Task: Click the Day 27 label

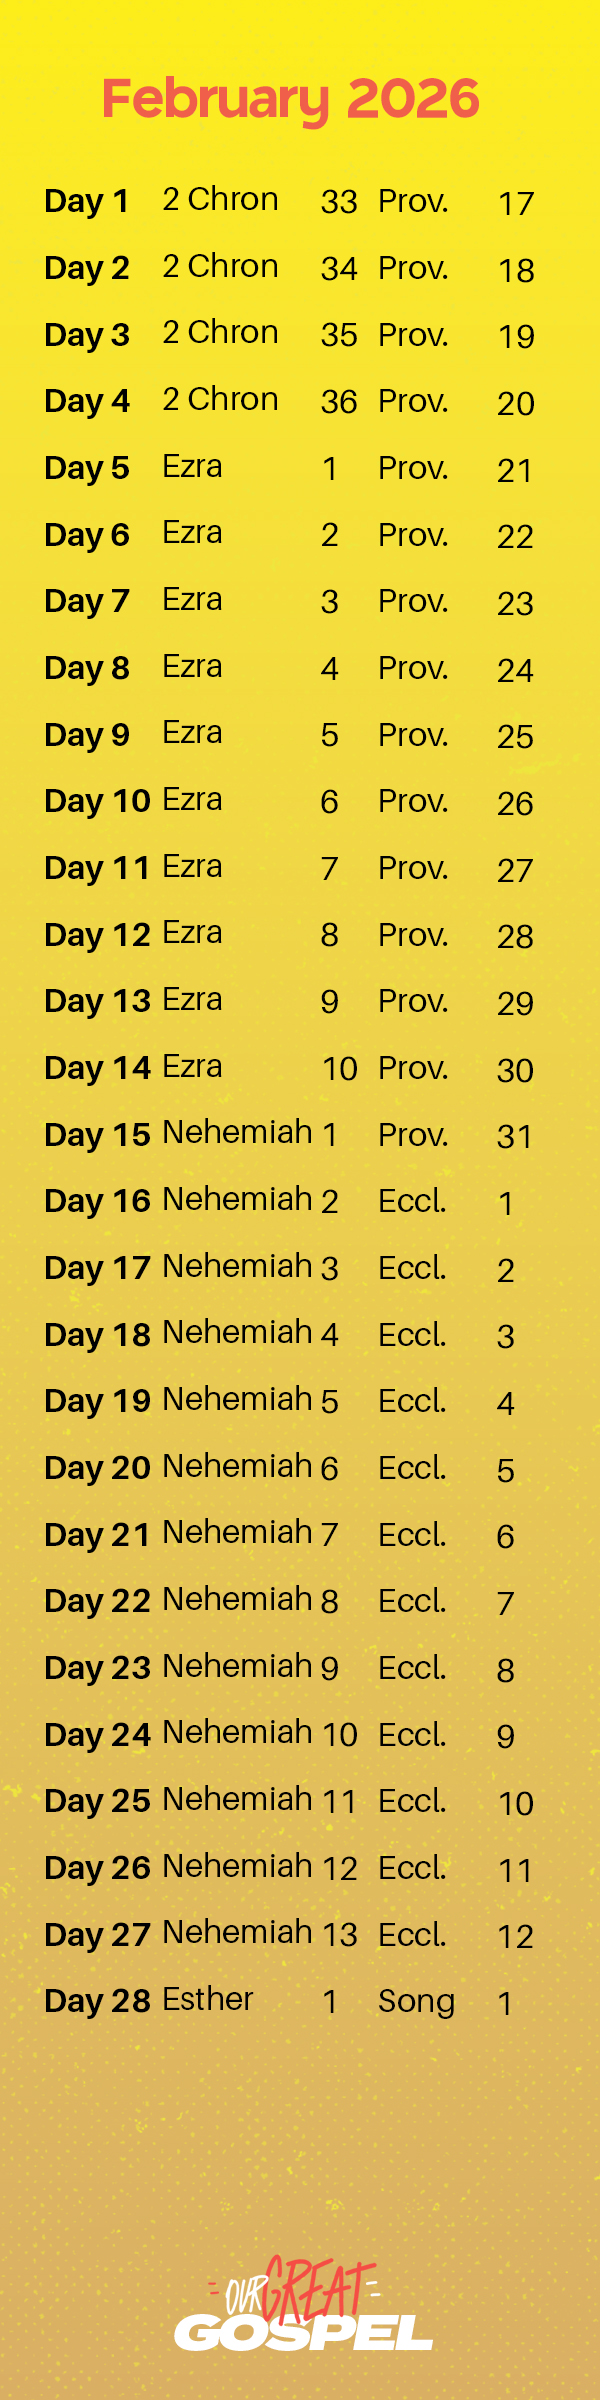Action: 98,1935
